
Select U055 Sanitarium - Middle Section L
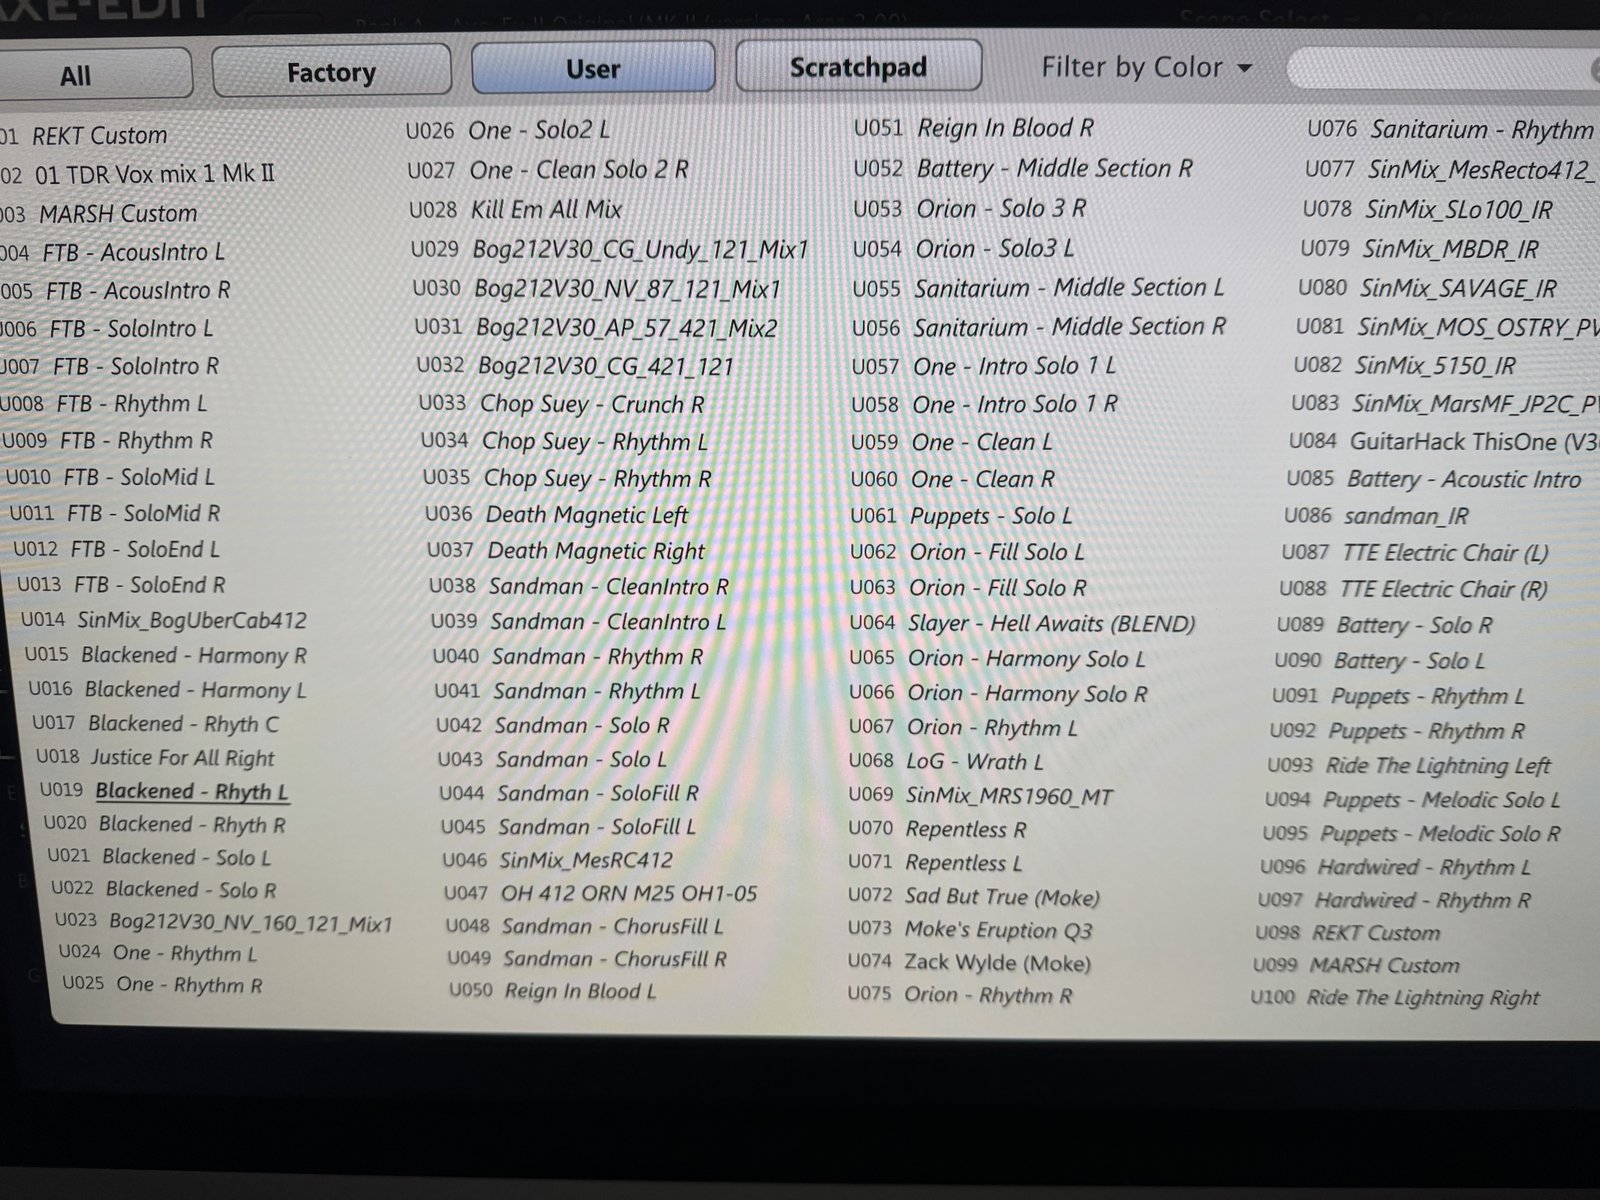pyautogui.click(x=1038, y=288)
